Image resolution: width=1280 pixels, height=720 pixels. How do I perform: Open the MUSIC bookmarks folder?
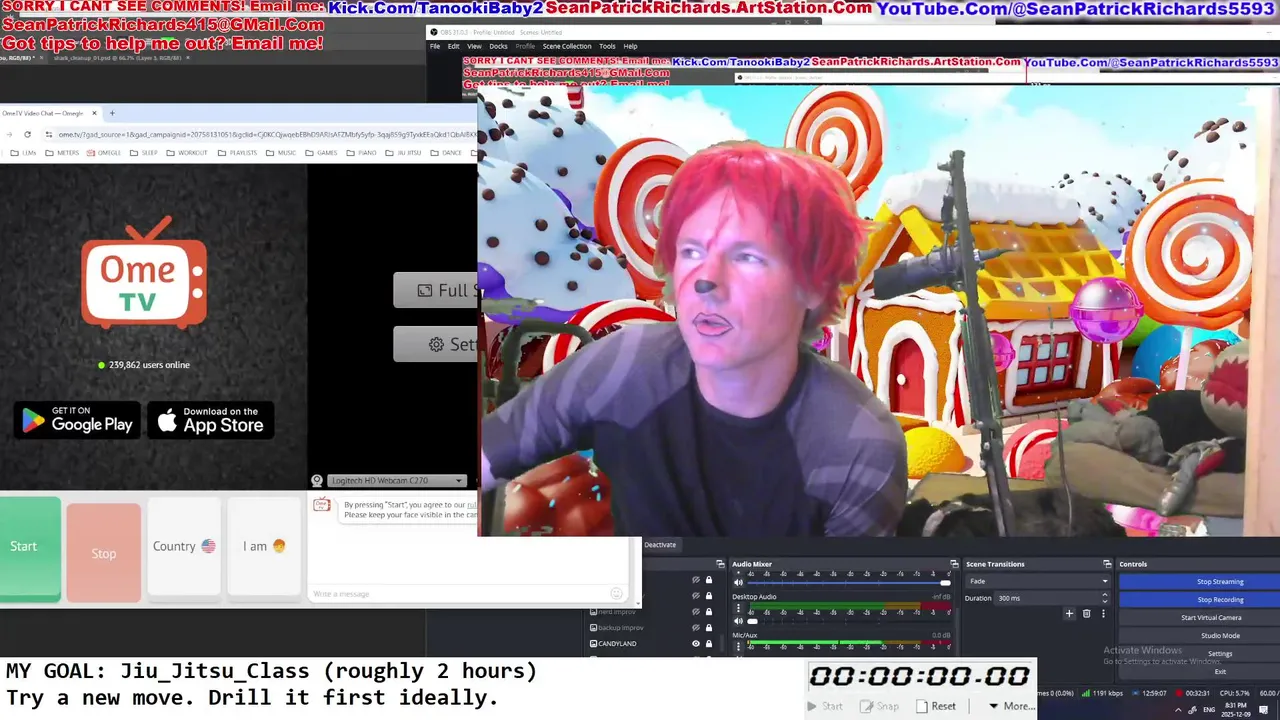click(x=281, y=153)
